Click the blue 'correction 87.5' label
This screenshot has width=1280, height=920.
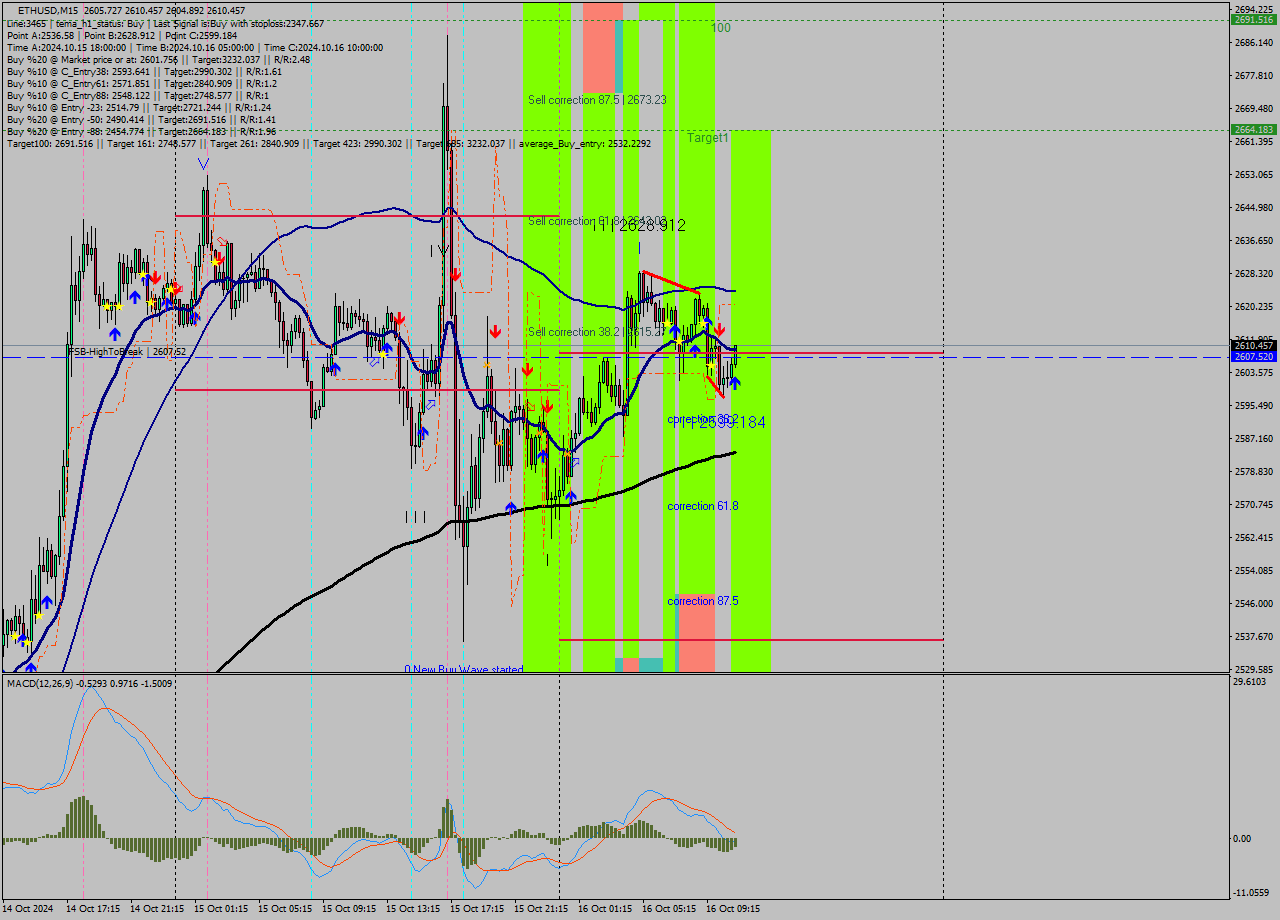pyautogui.click(x=703, y=601)
